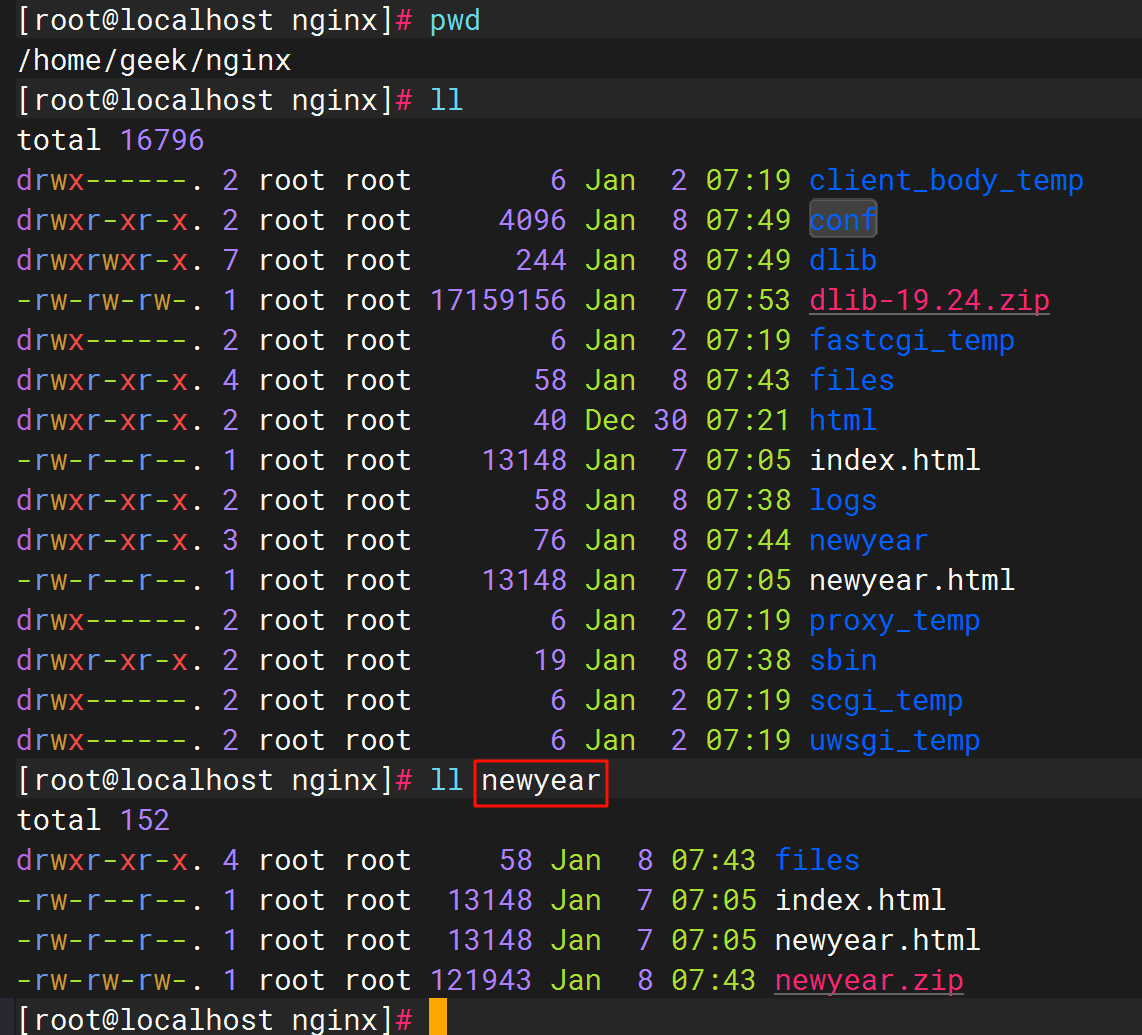The width and height of the screenshot is (1142, 1035).
Task: Click the size value 244 in dlib row
Action: tap(541, 260)
